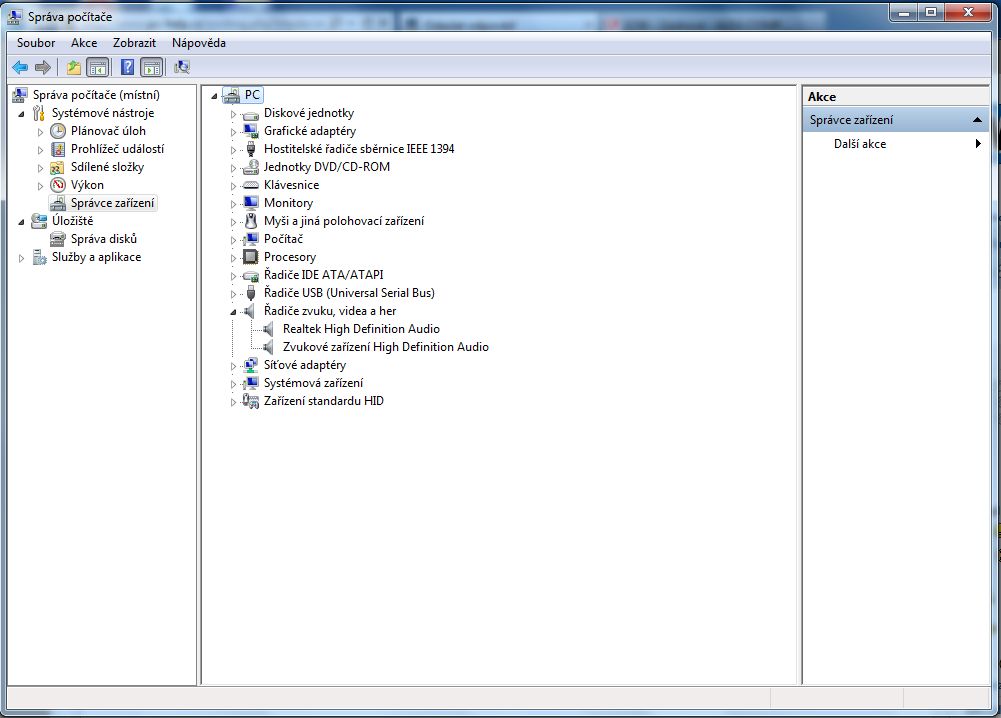
Task: Select Sdílené složky label in left tree
Action: point(107,167)
